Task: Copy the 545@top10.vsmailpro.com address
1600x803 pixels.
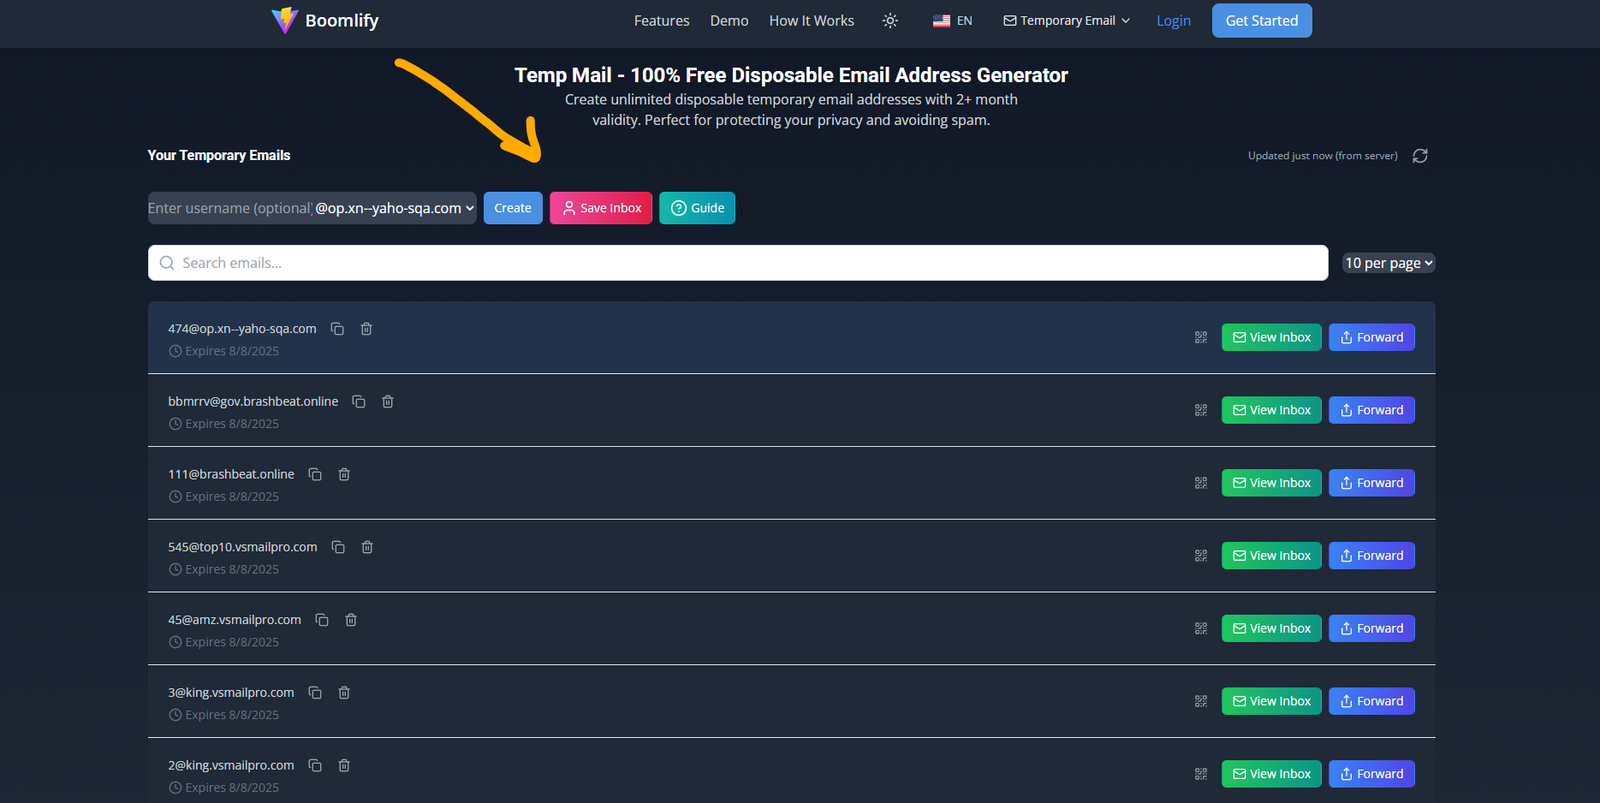Action: (x=338, y=547)
